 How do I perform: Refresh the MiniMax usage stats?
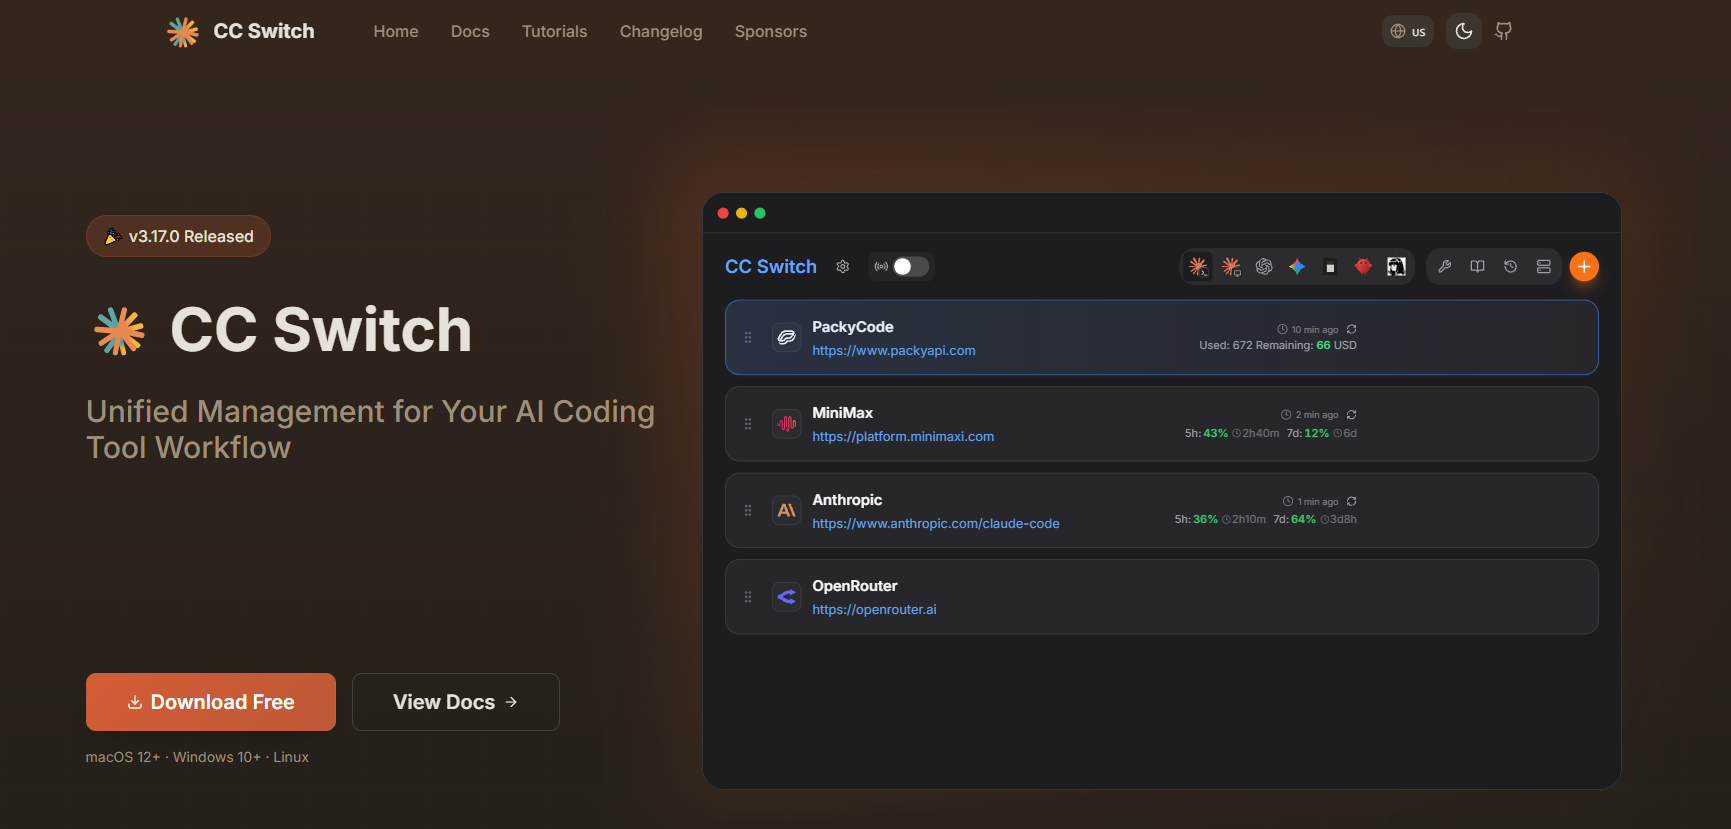[1352, 415]
